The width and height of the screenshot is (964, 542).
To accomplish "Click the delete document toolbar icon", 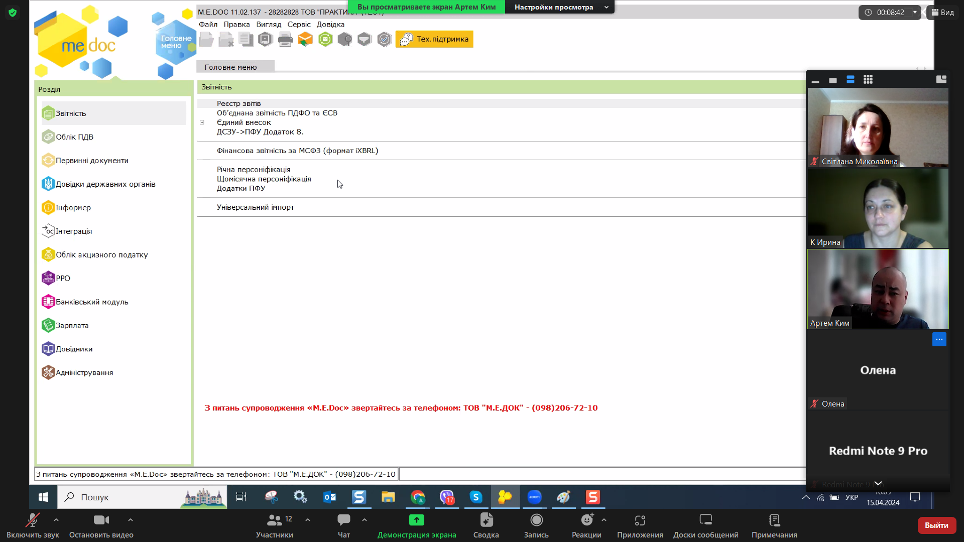I will pos(226,39).
